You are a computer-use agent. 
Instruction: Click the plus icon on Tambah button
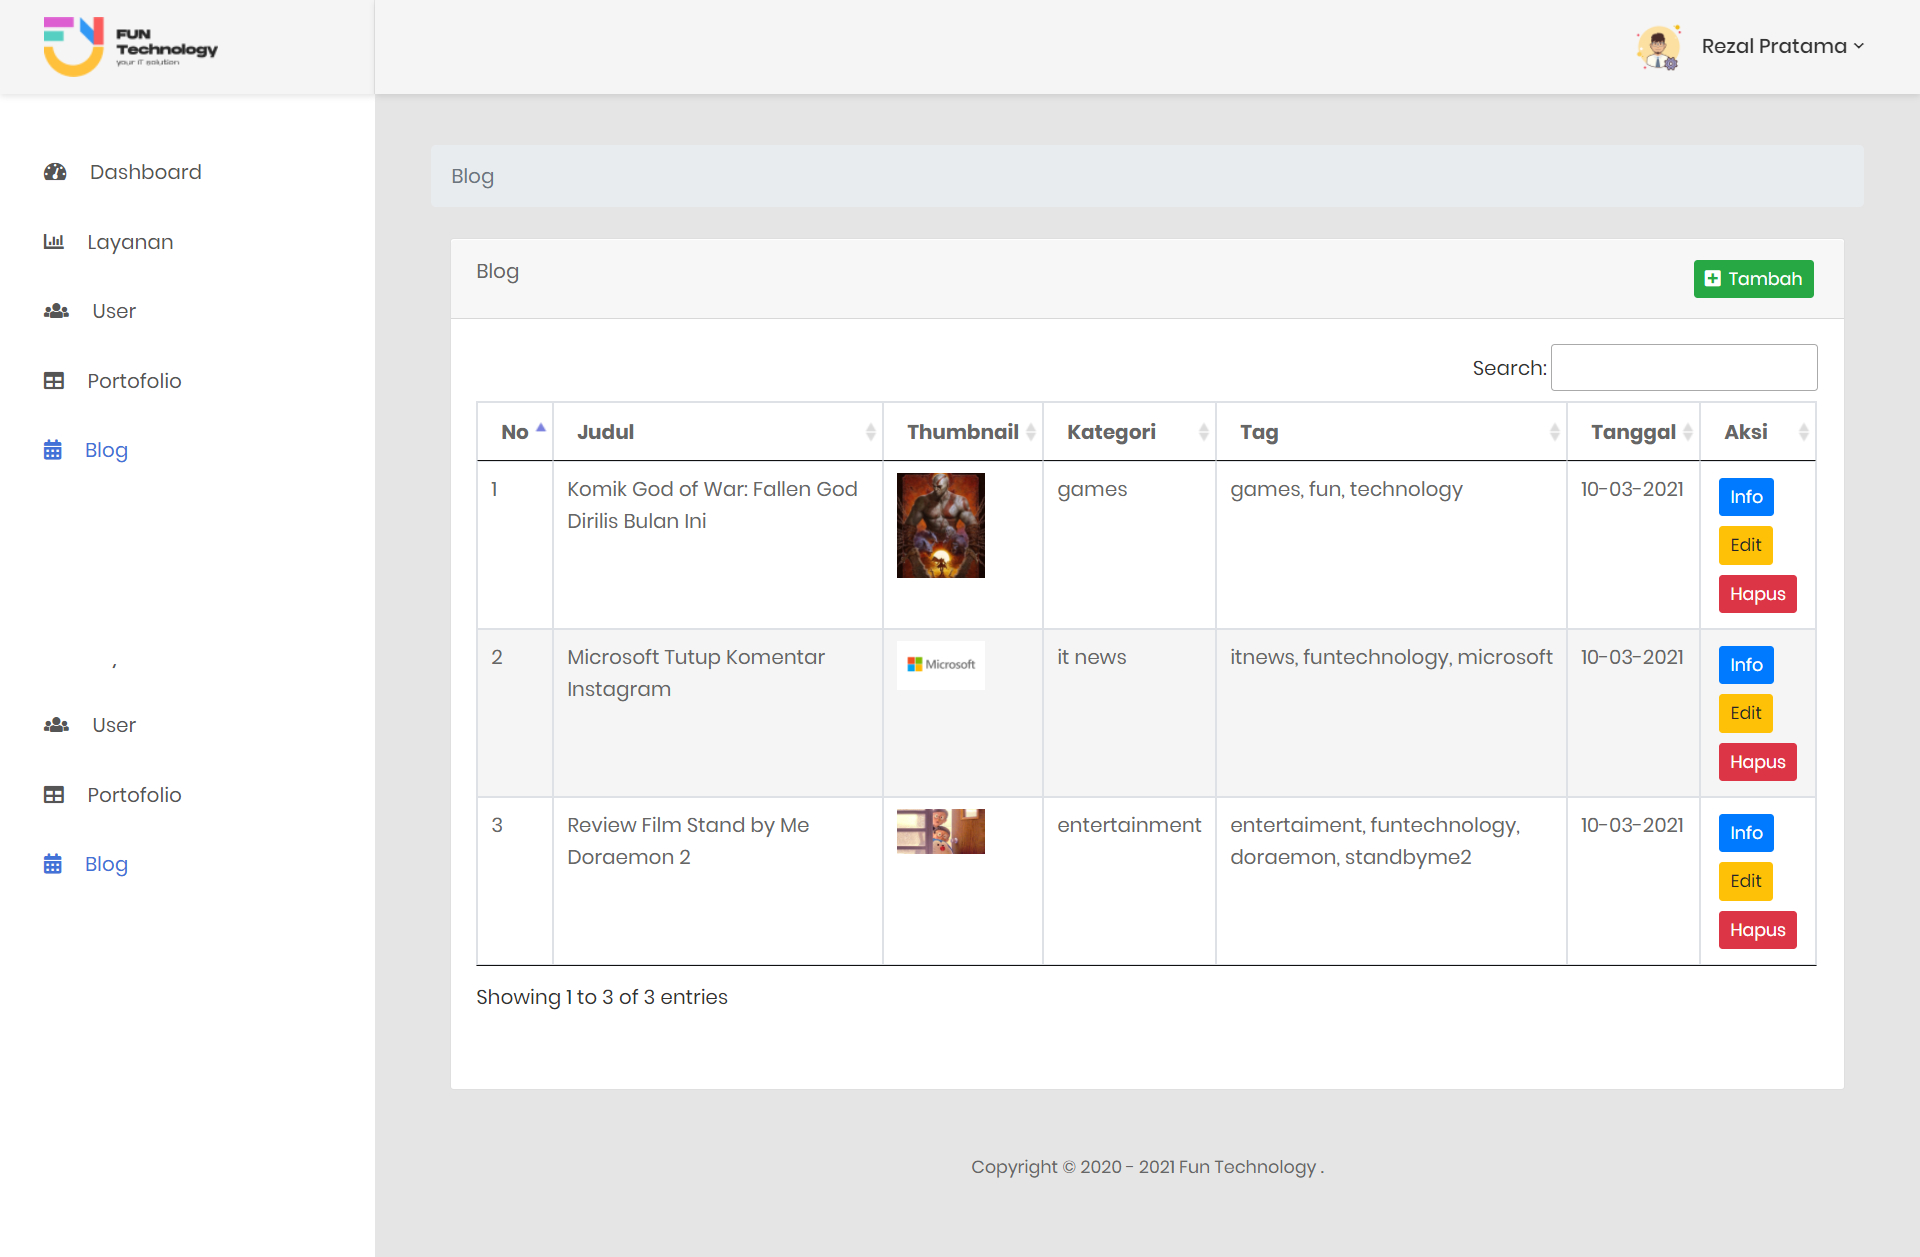tap(1713, 279)
